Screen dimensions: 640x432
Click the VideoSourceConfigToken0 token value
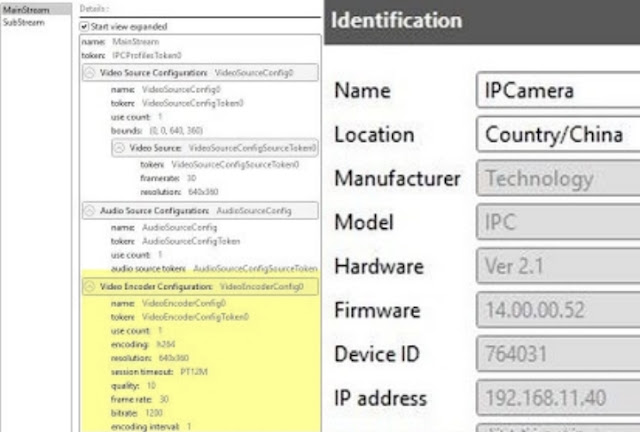(193, 103)
